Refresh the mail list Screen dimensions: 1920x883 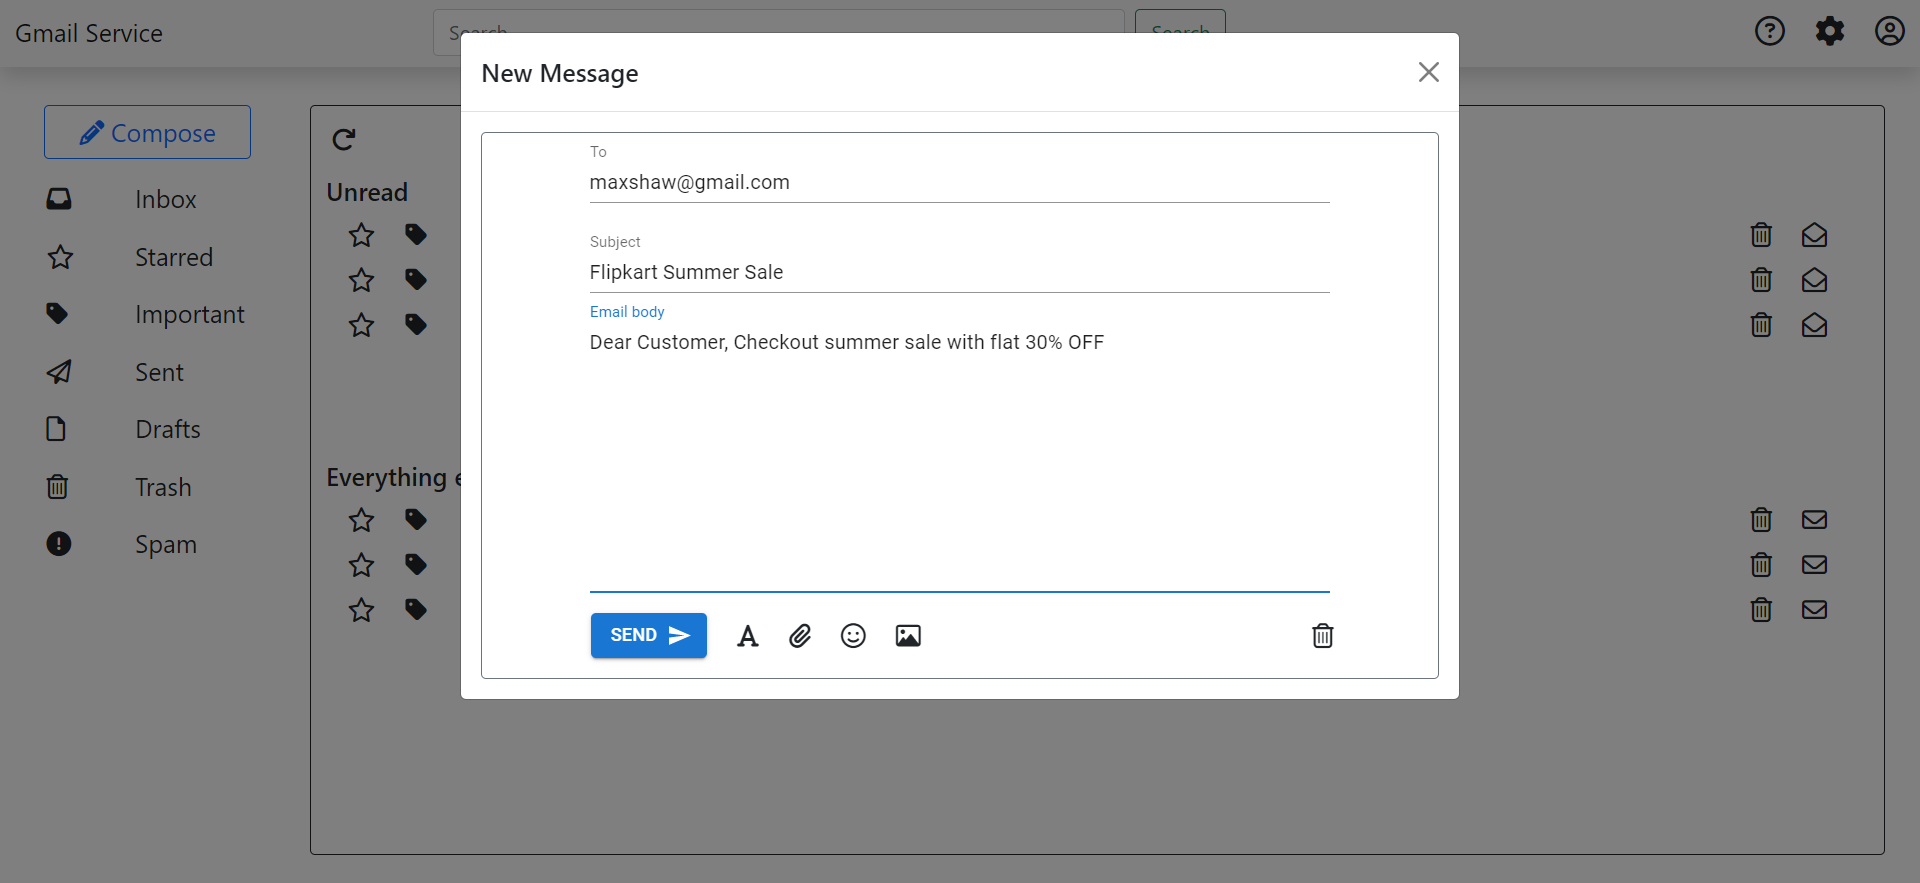click(x=344, y=139)
